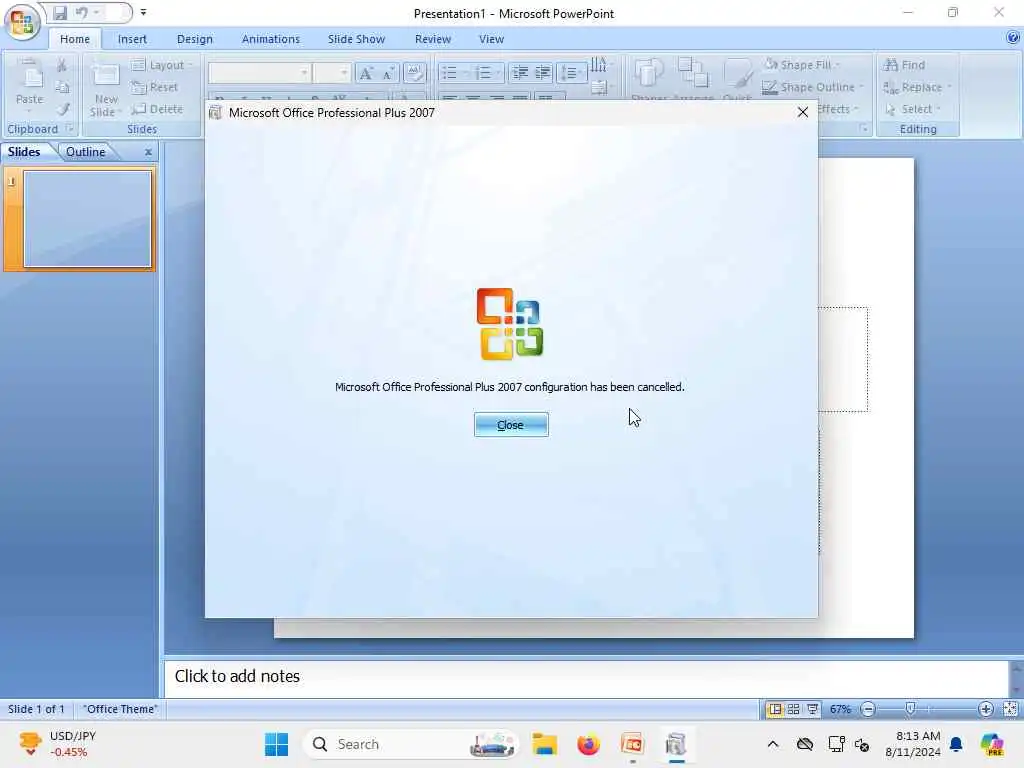Click the 'Office Theme' status bar entry

click(120, 709)
